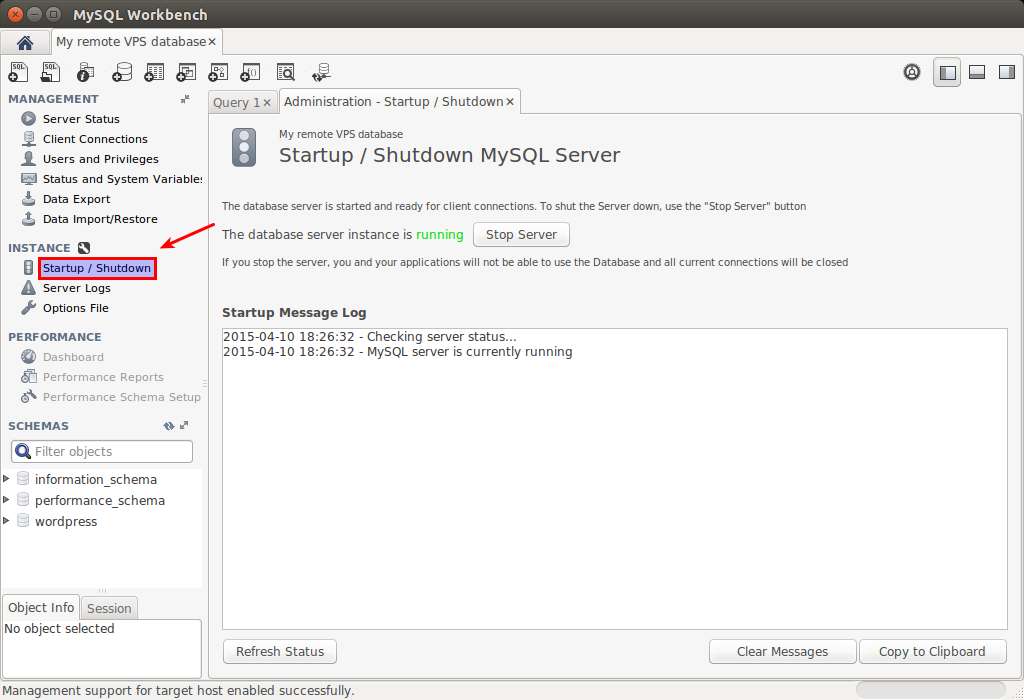
Task: Switch to the Object Info tab
Action: 41,607
